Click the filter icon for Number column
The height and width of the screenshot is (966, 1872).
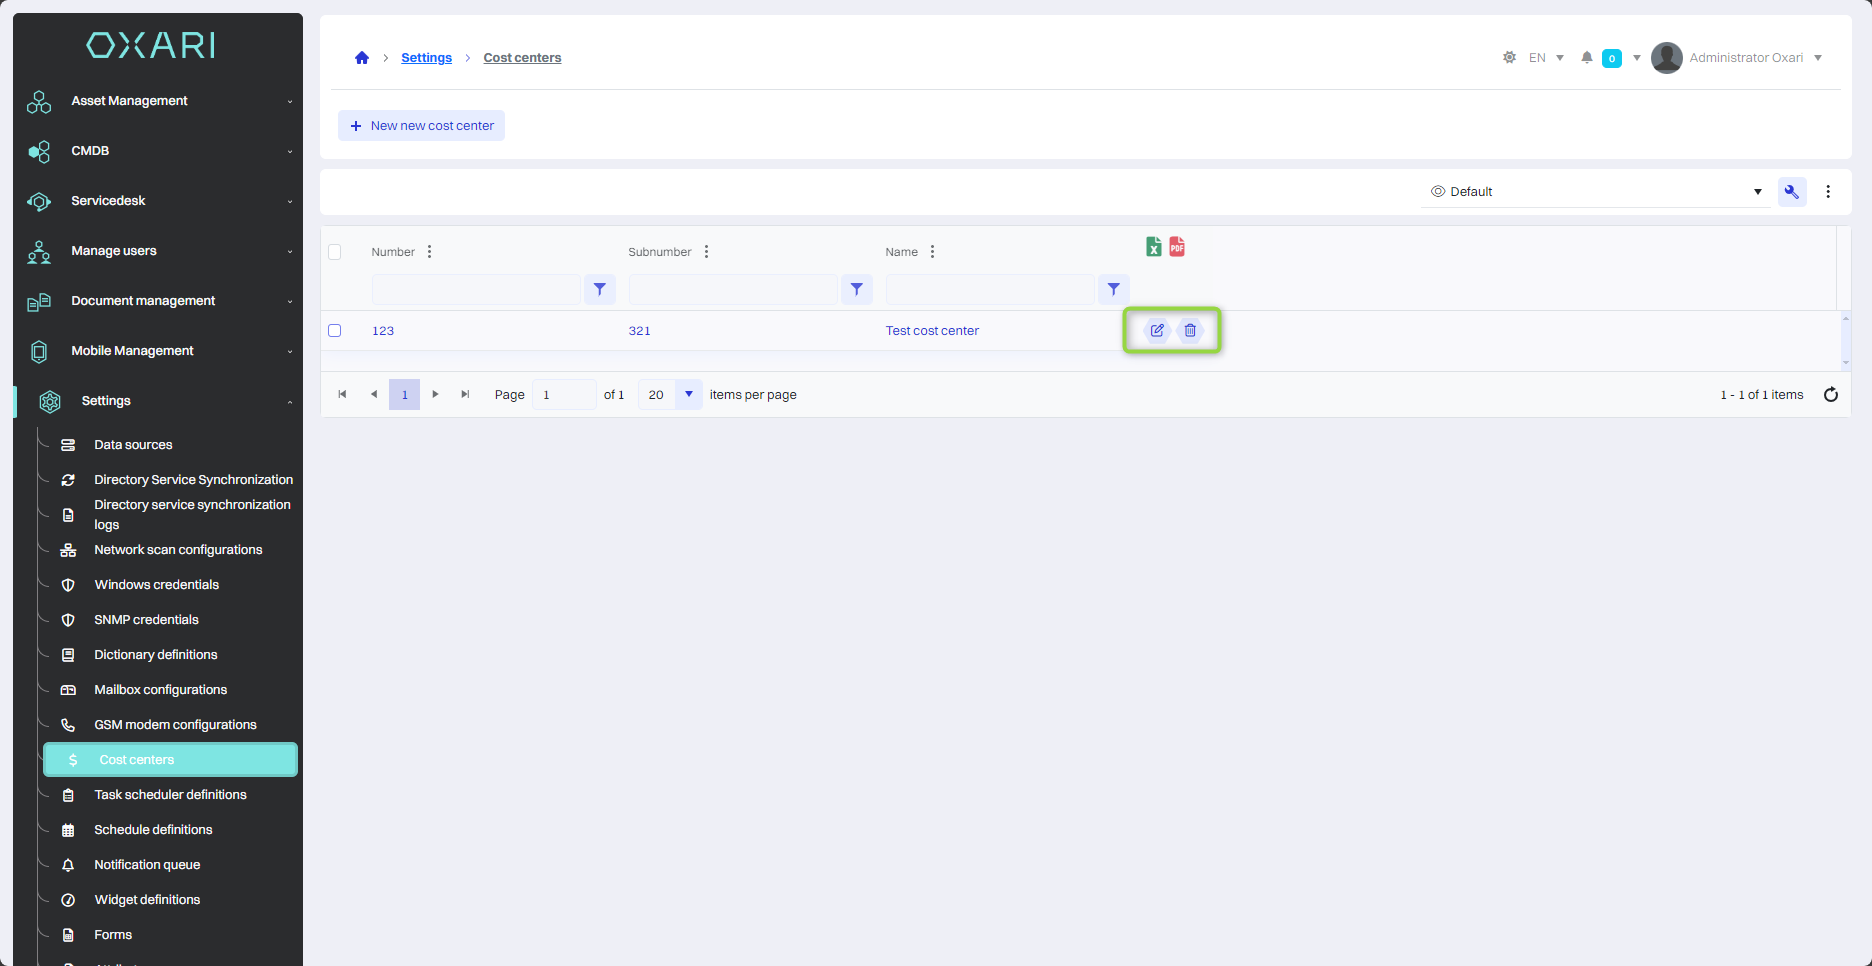[600, 290]
